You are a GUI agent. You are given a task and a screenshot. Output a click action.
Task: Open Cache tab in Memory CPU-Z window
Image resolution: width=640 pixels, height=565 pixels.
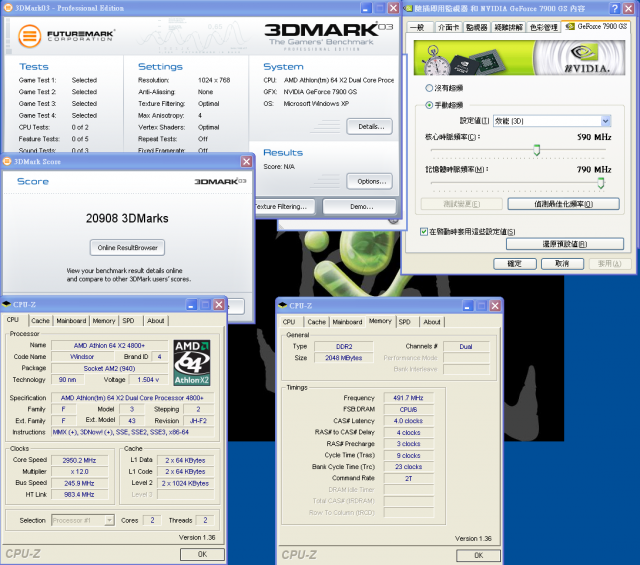coord(317,322)
